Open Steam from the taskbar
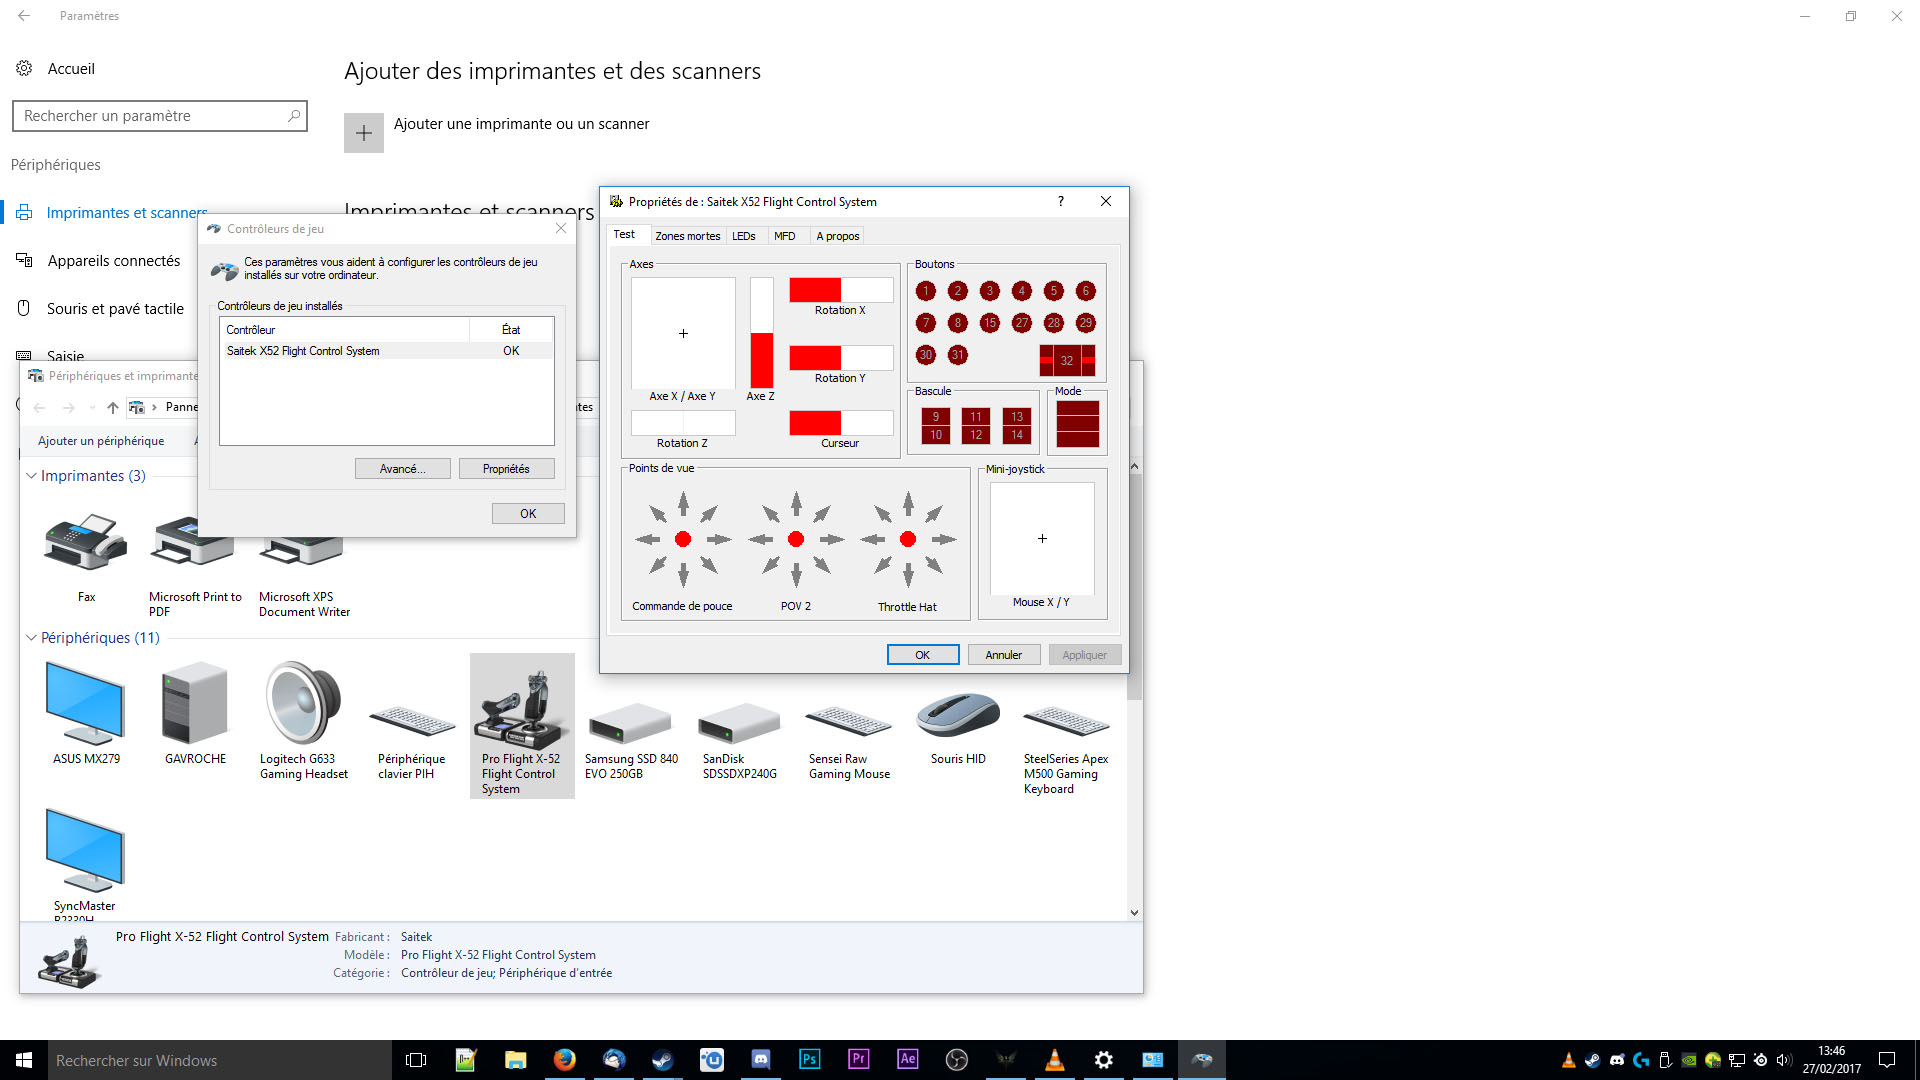 pos(663,1060)
